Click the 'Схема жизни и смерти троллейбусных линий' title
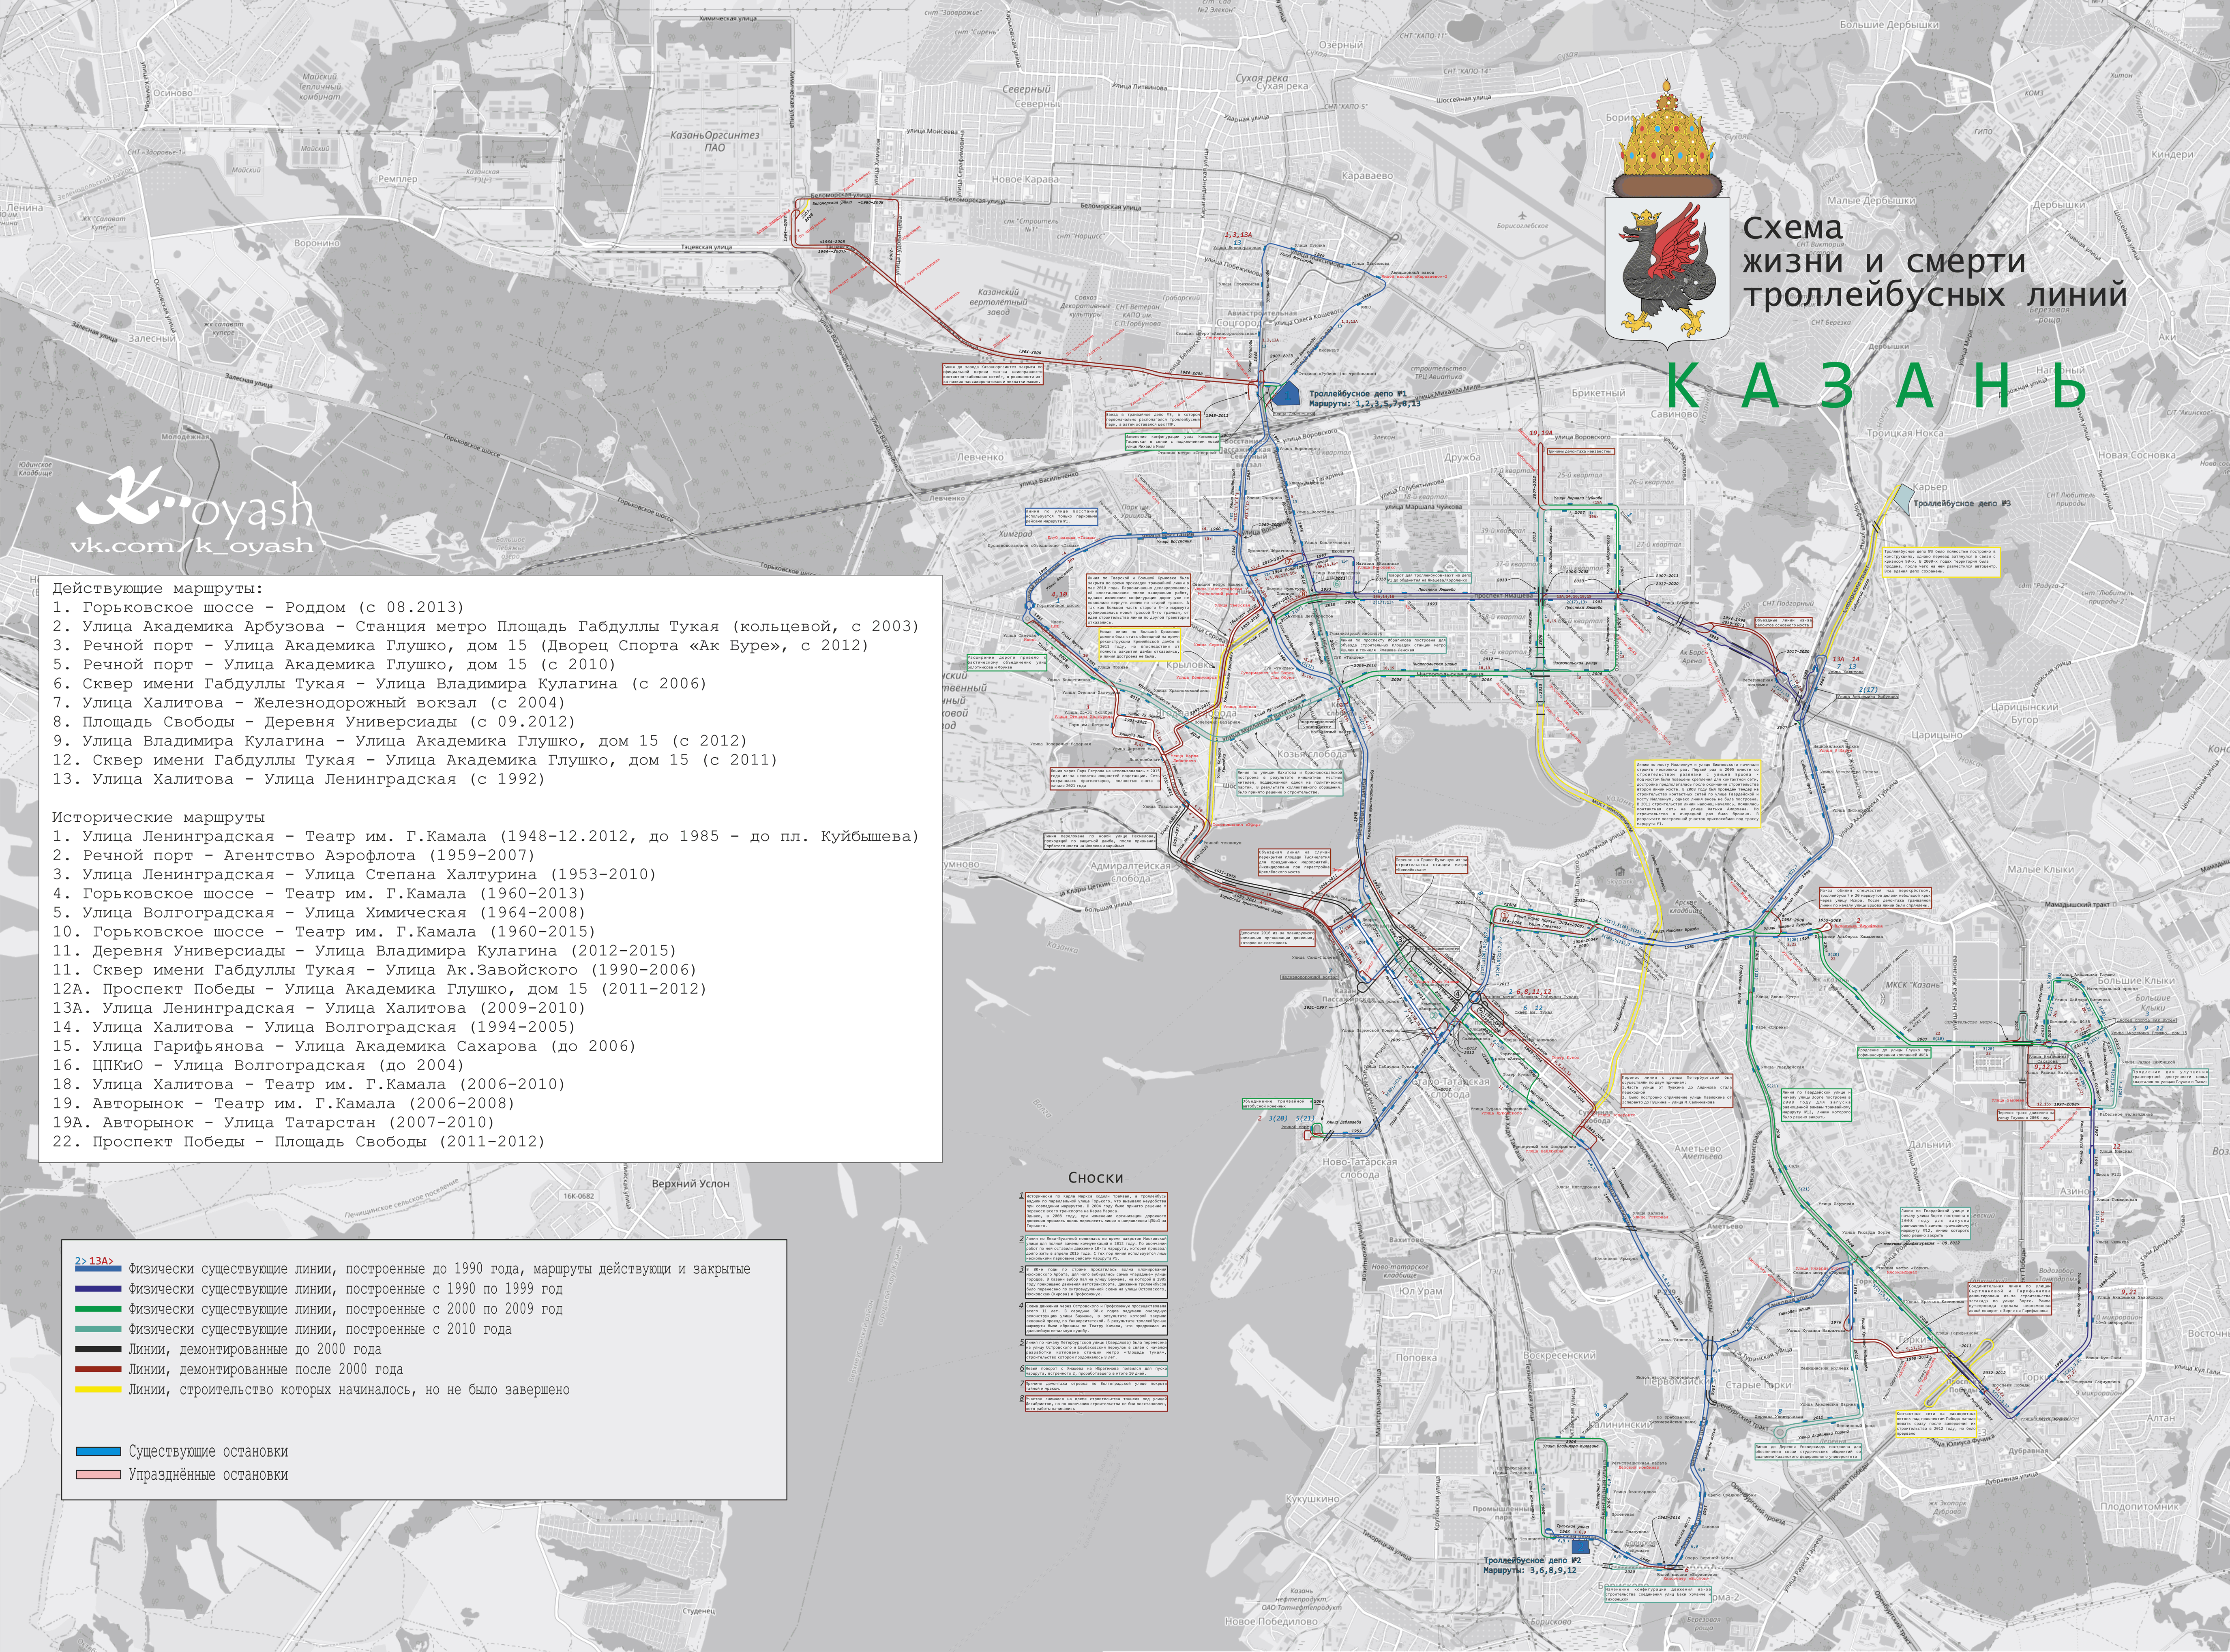The image size is (2230, 1652). [1934, 262]
